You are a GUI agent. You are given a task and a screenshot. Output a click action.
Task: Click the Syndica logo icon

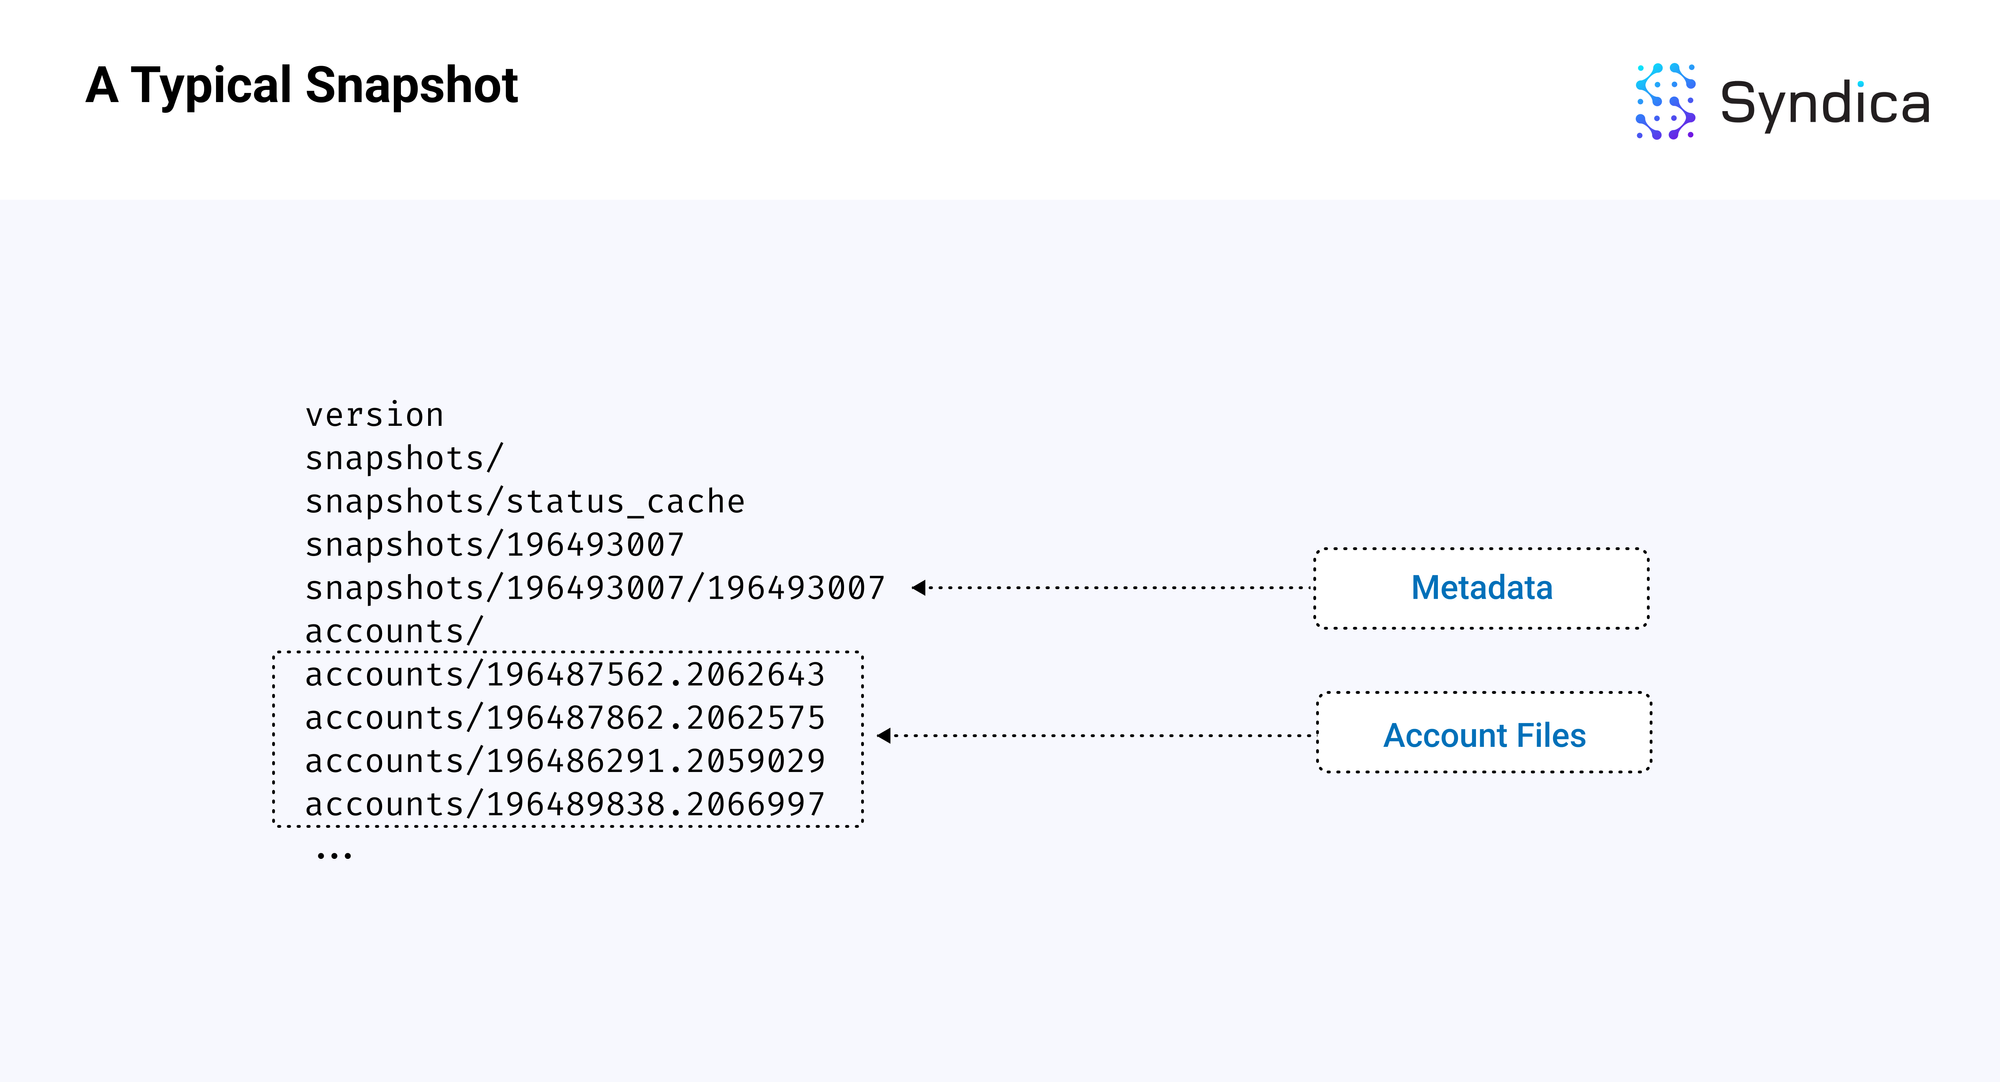click(x=1665, y=102)
